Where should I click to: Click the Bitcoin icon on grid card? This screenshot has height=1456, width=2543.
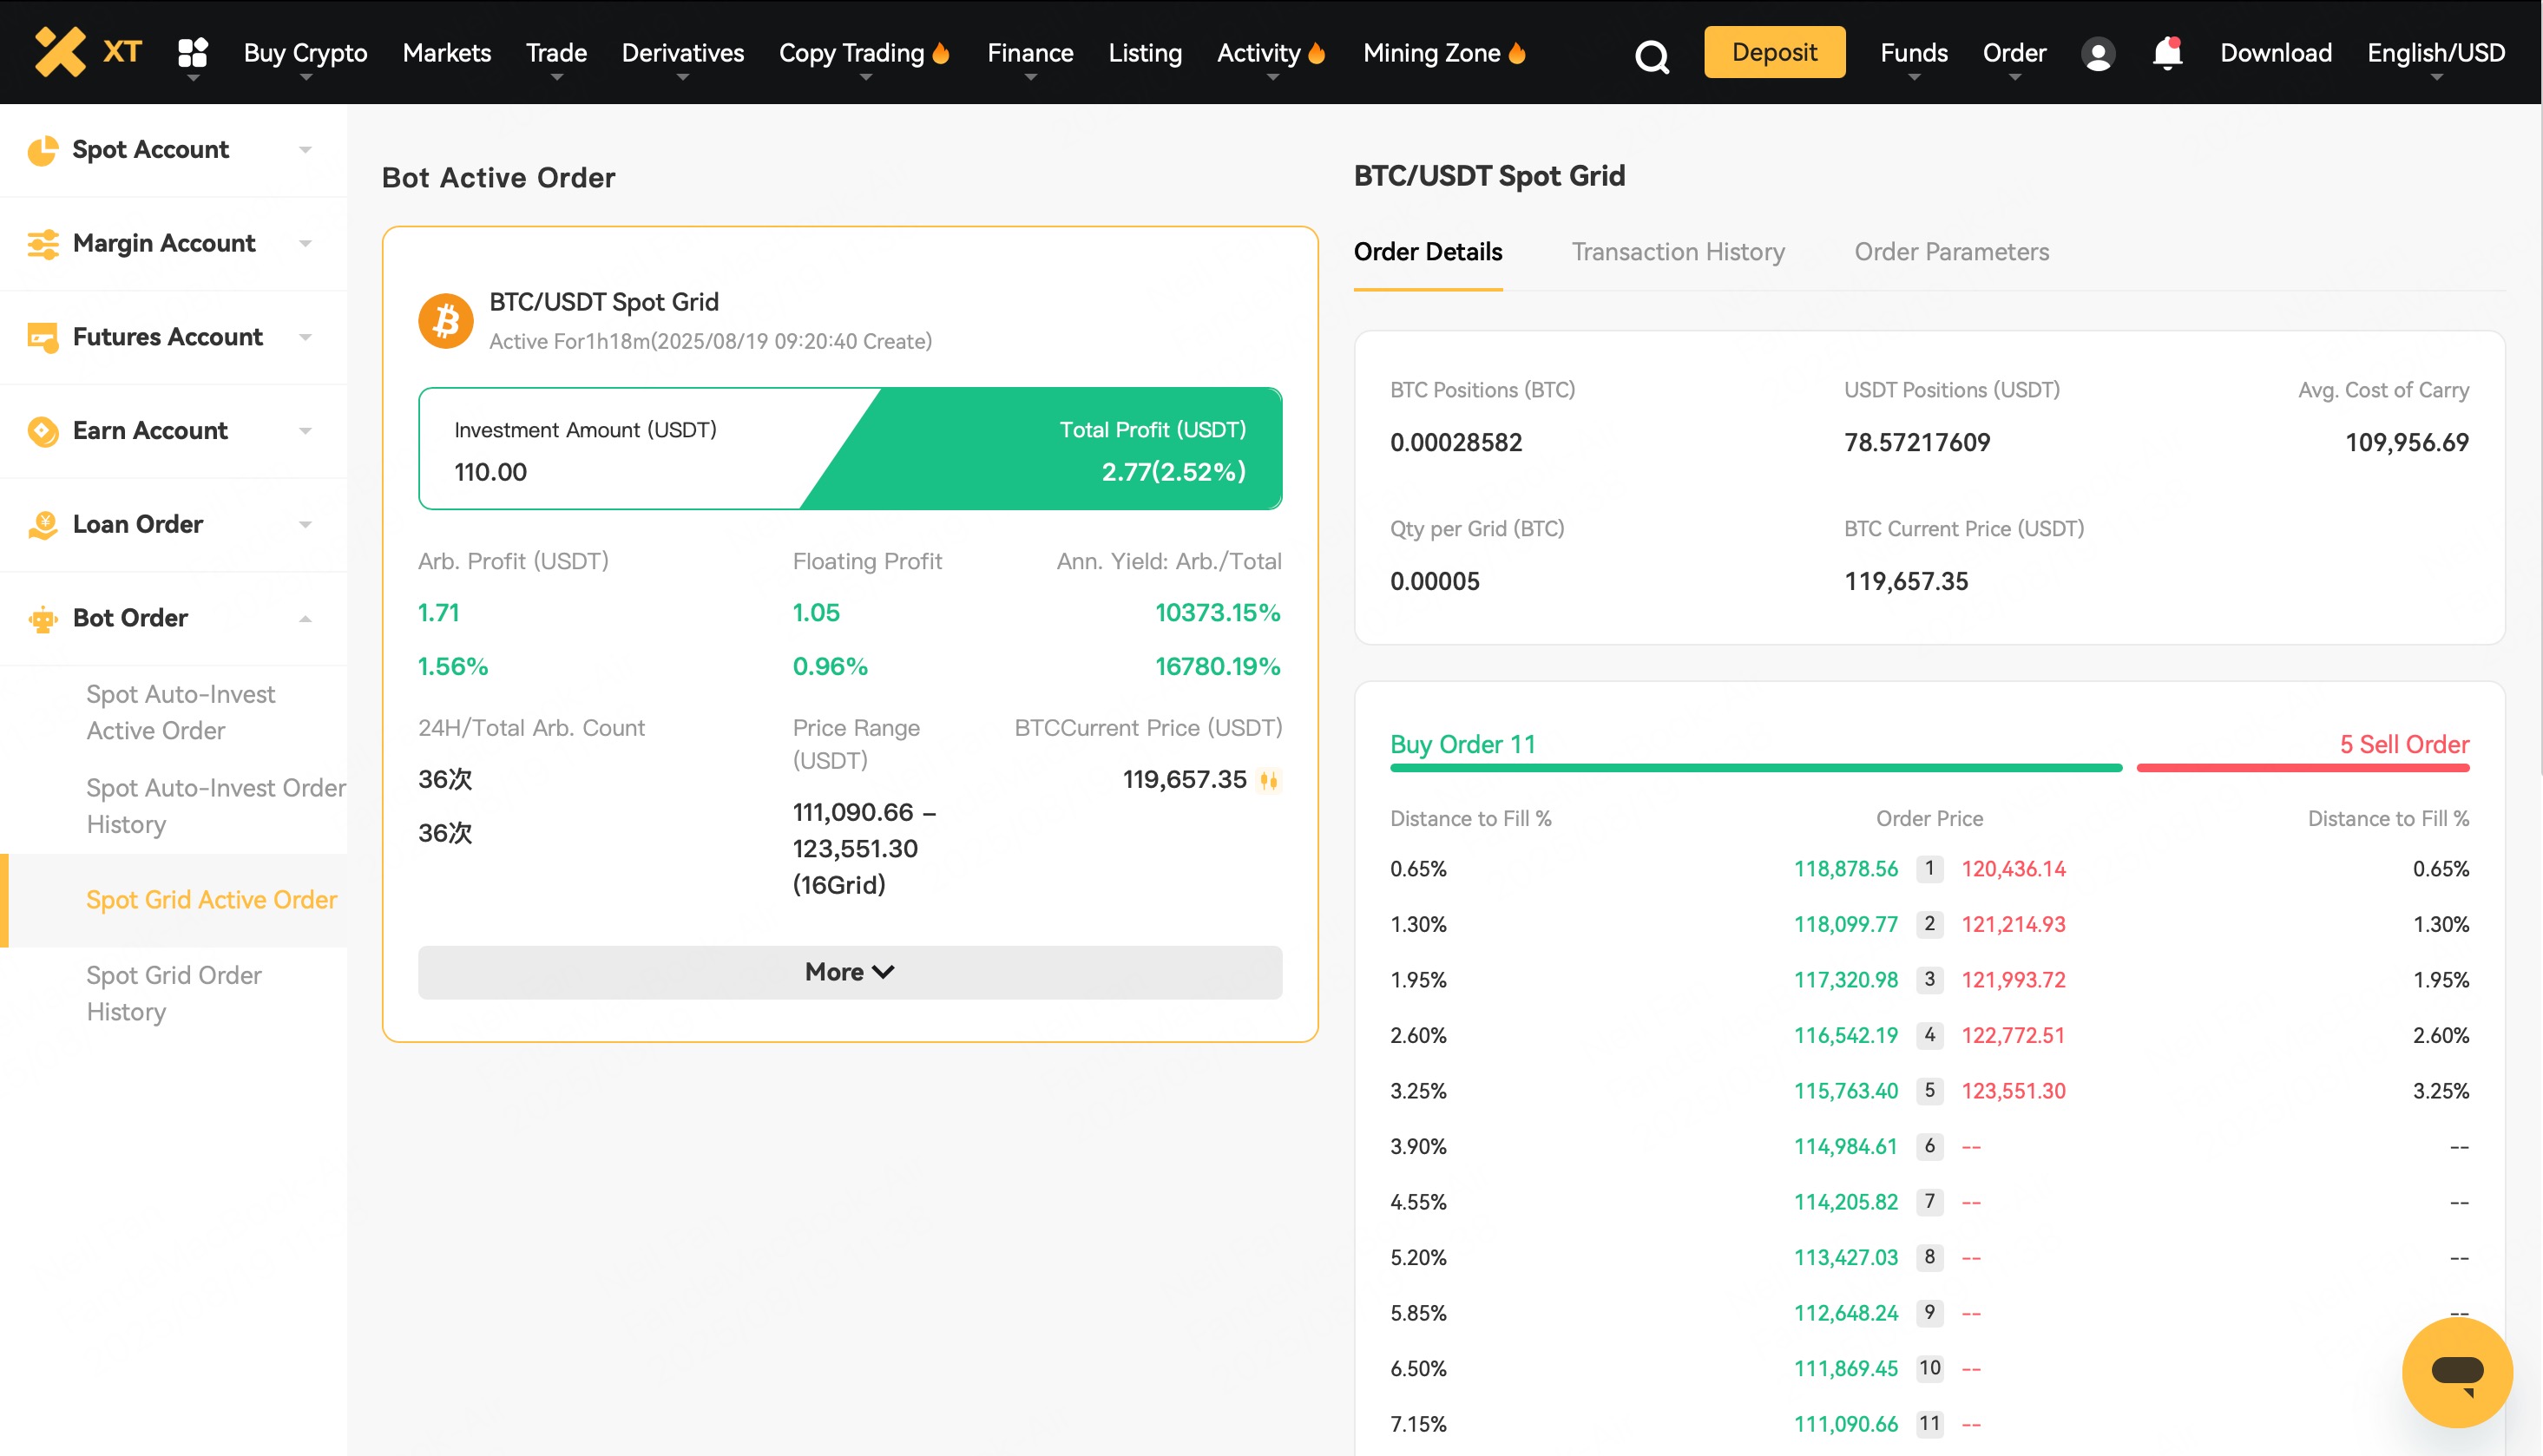pyautogui.click(x=445, y=321)
